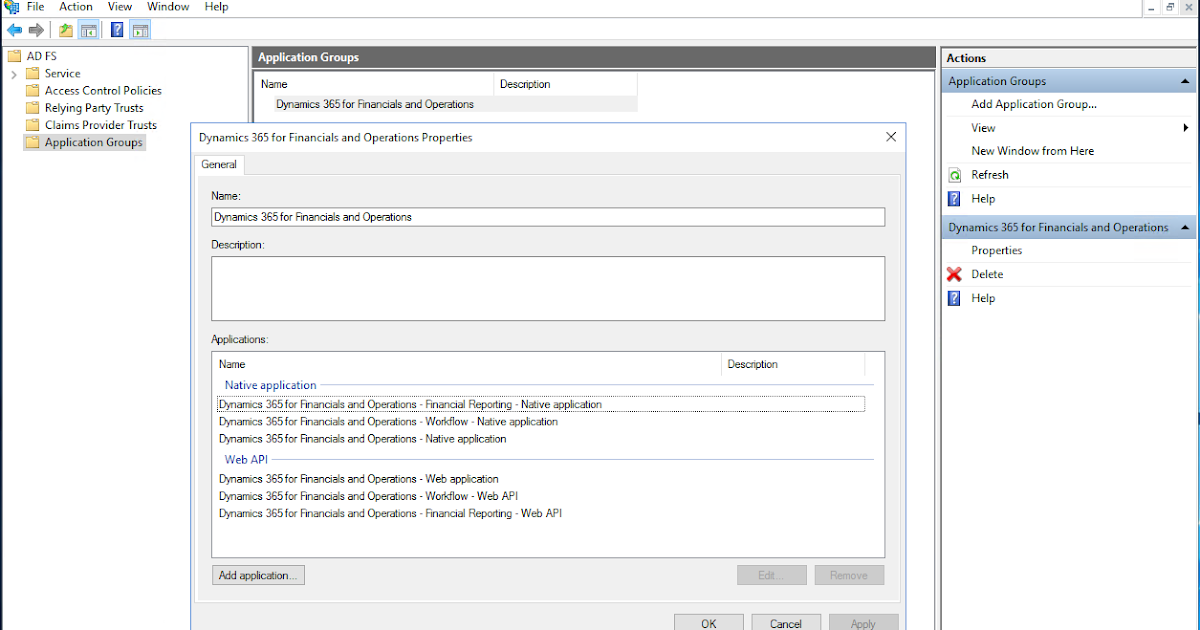The image size is (1200, 630).
Task: Click the Help icon under Dynamics 365 actions
Action: pyautogui.click(x=953, y=298)
